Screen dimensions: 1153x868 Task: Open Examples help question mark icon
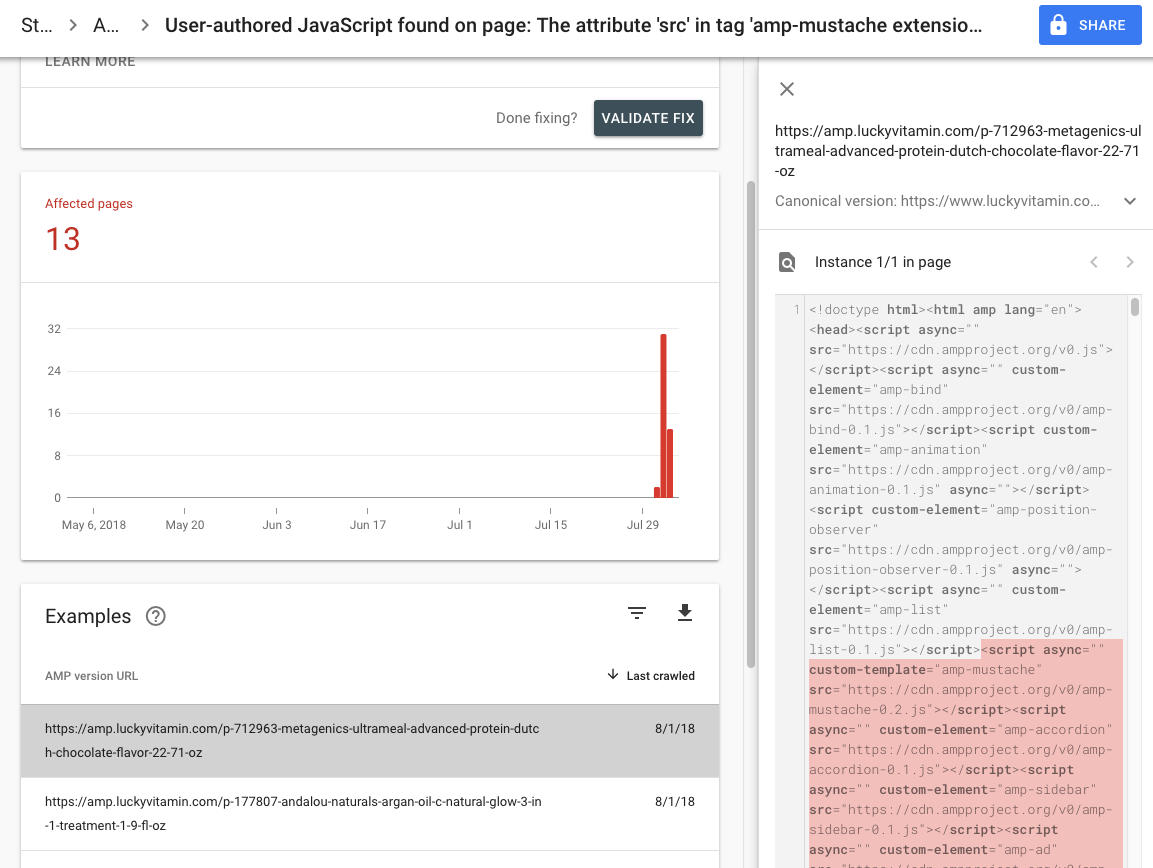(155, 616)
